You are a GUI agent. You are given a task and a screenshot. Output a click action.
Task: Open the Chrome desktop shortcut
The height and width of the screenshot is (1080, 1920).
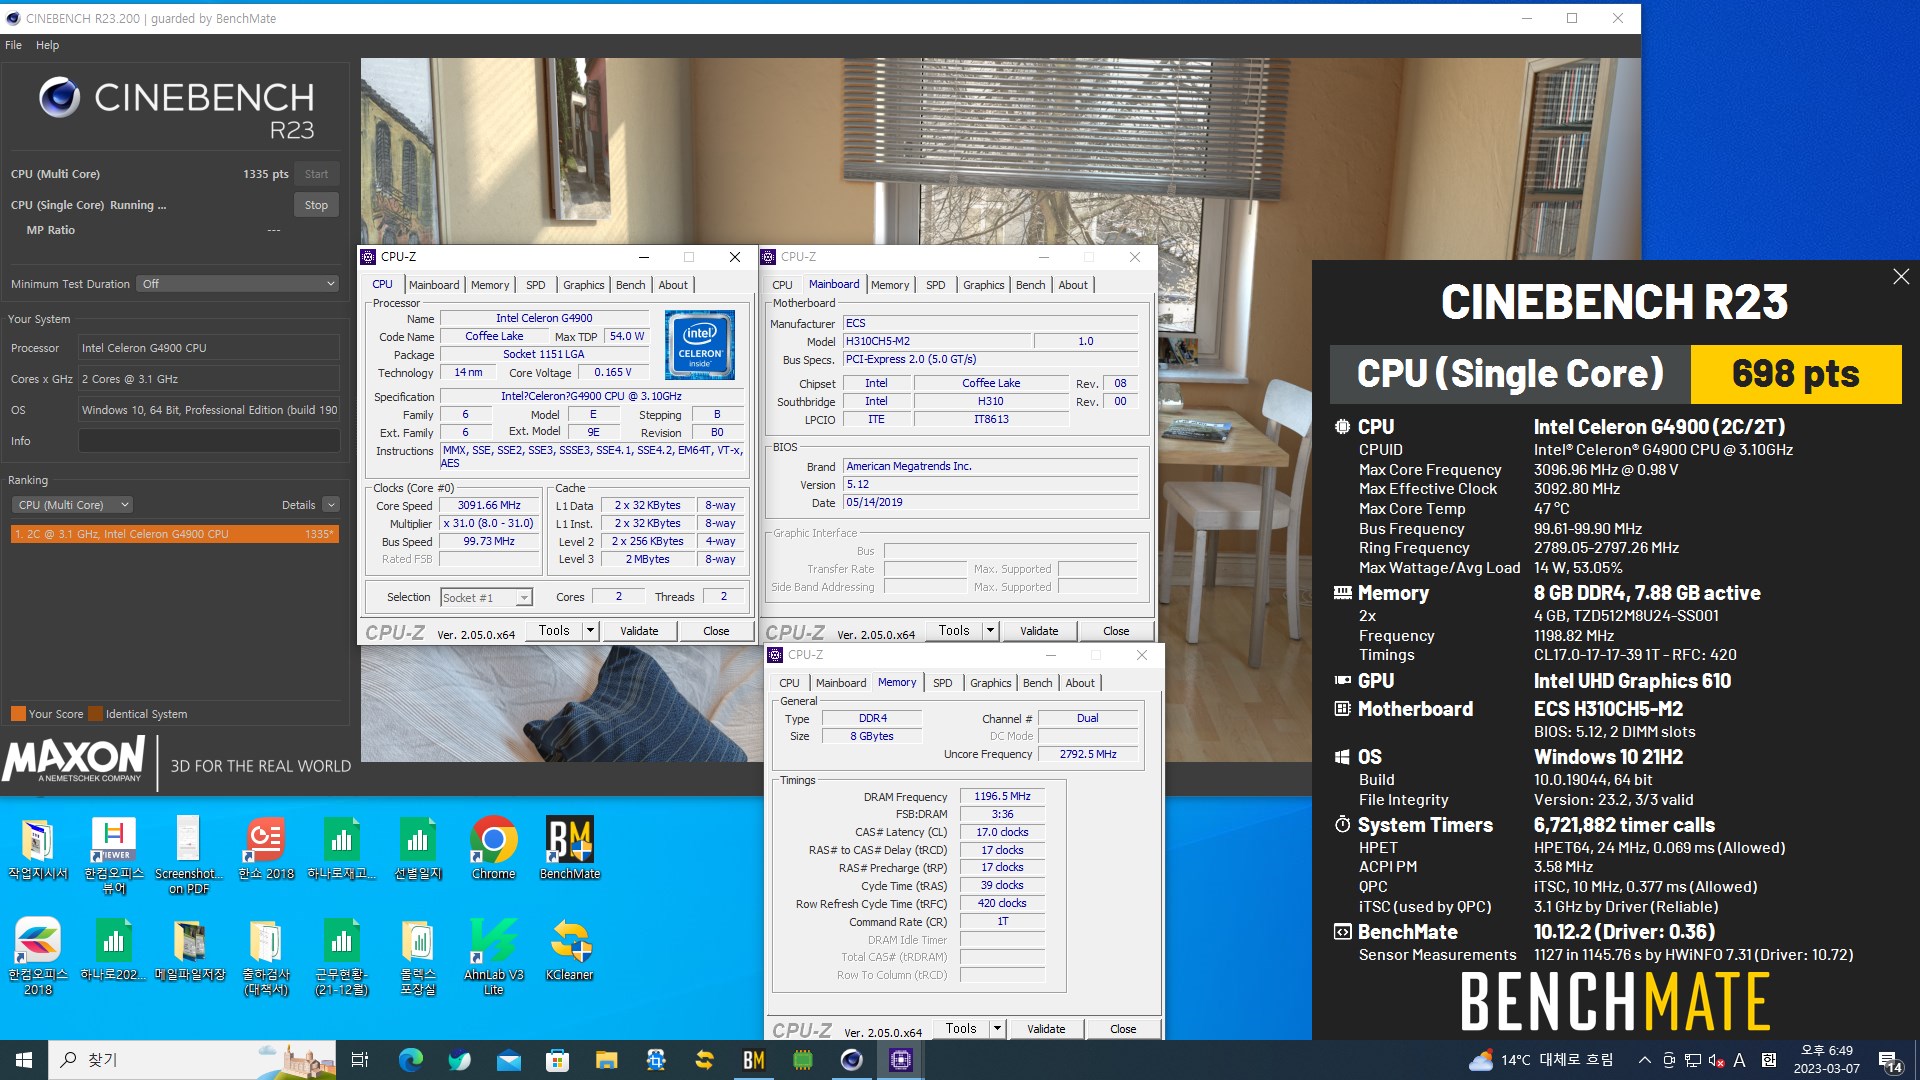click(x=493, y=848)
